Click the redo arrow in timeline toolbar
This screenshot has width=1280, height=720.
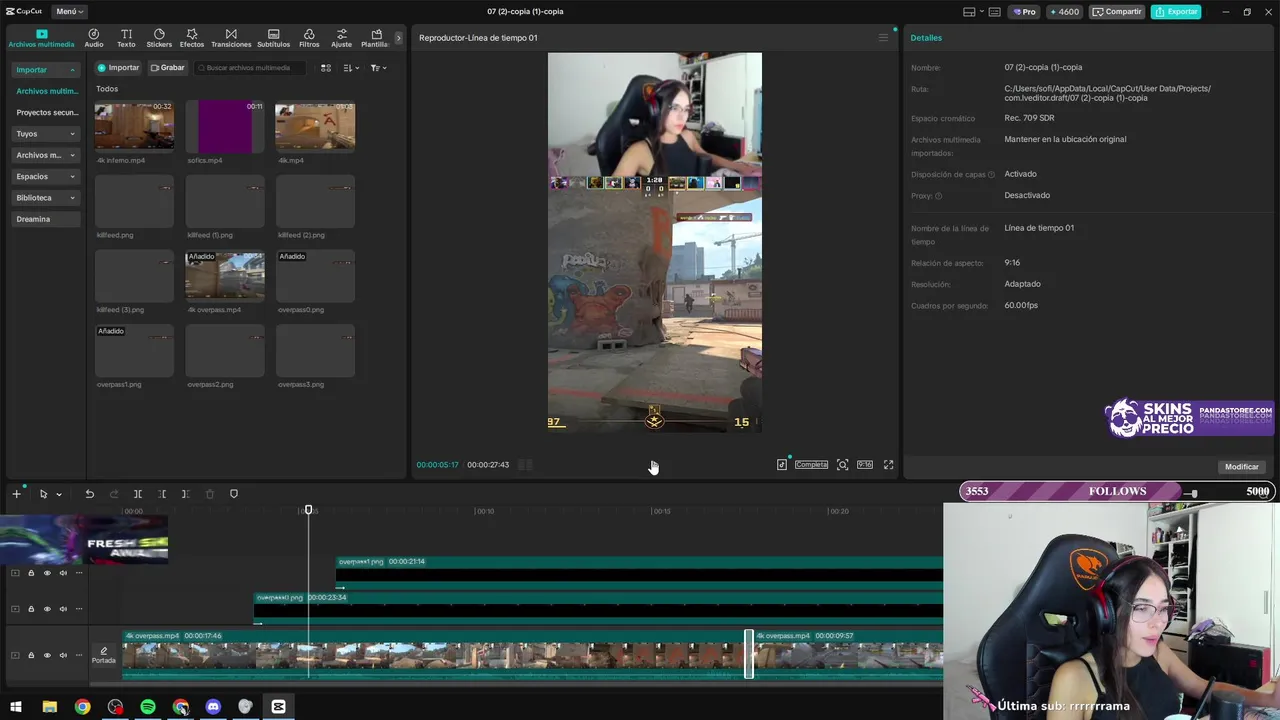[113, 494]
